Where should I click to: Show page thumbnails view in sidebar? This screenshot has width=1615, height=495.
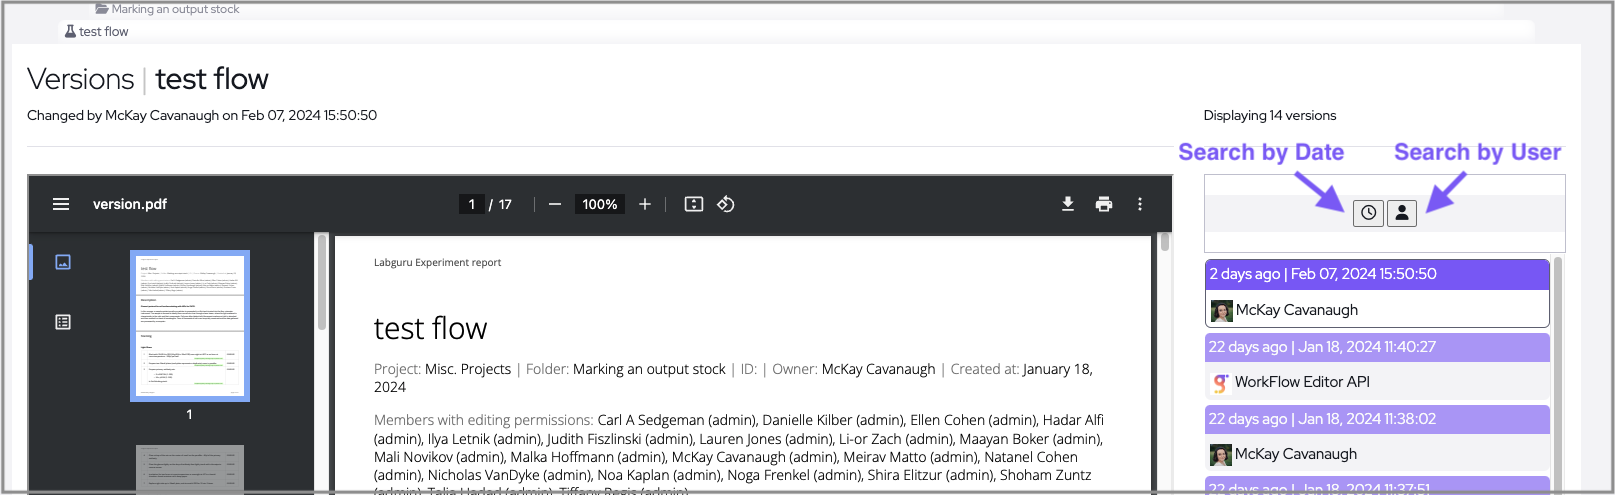(x=63, y=262)
